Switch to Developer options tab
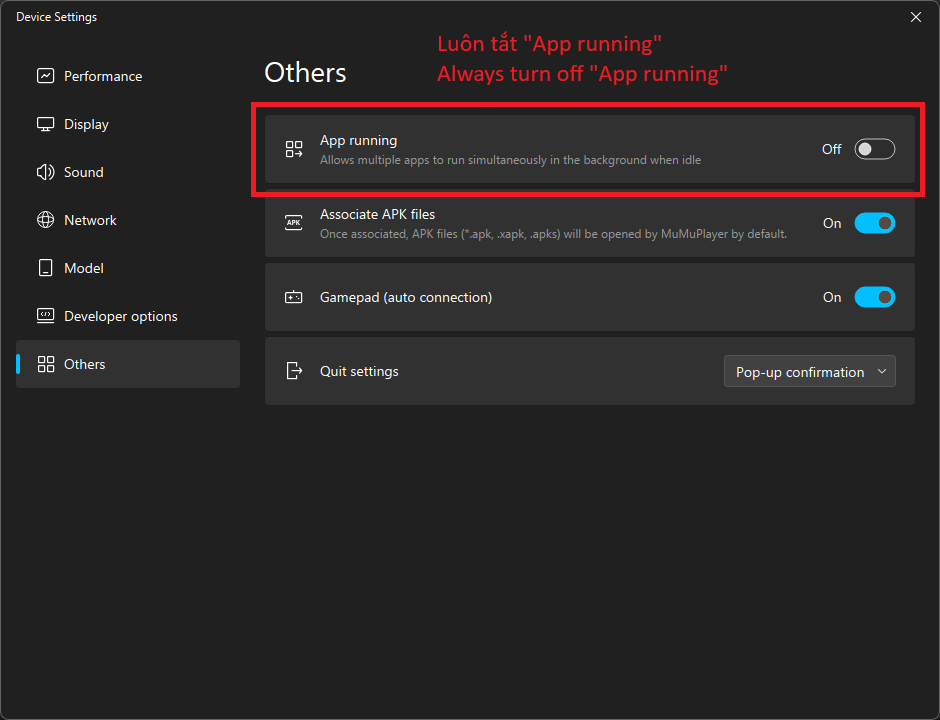Image resolution: width=940 pixels, height=720 pixels. [x=128, y=316]
